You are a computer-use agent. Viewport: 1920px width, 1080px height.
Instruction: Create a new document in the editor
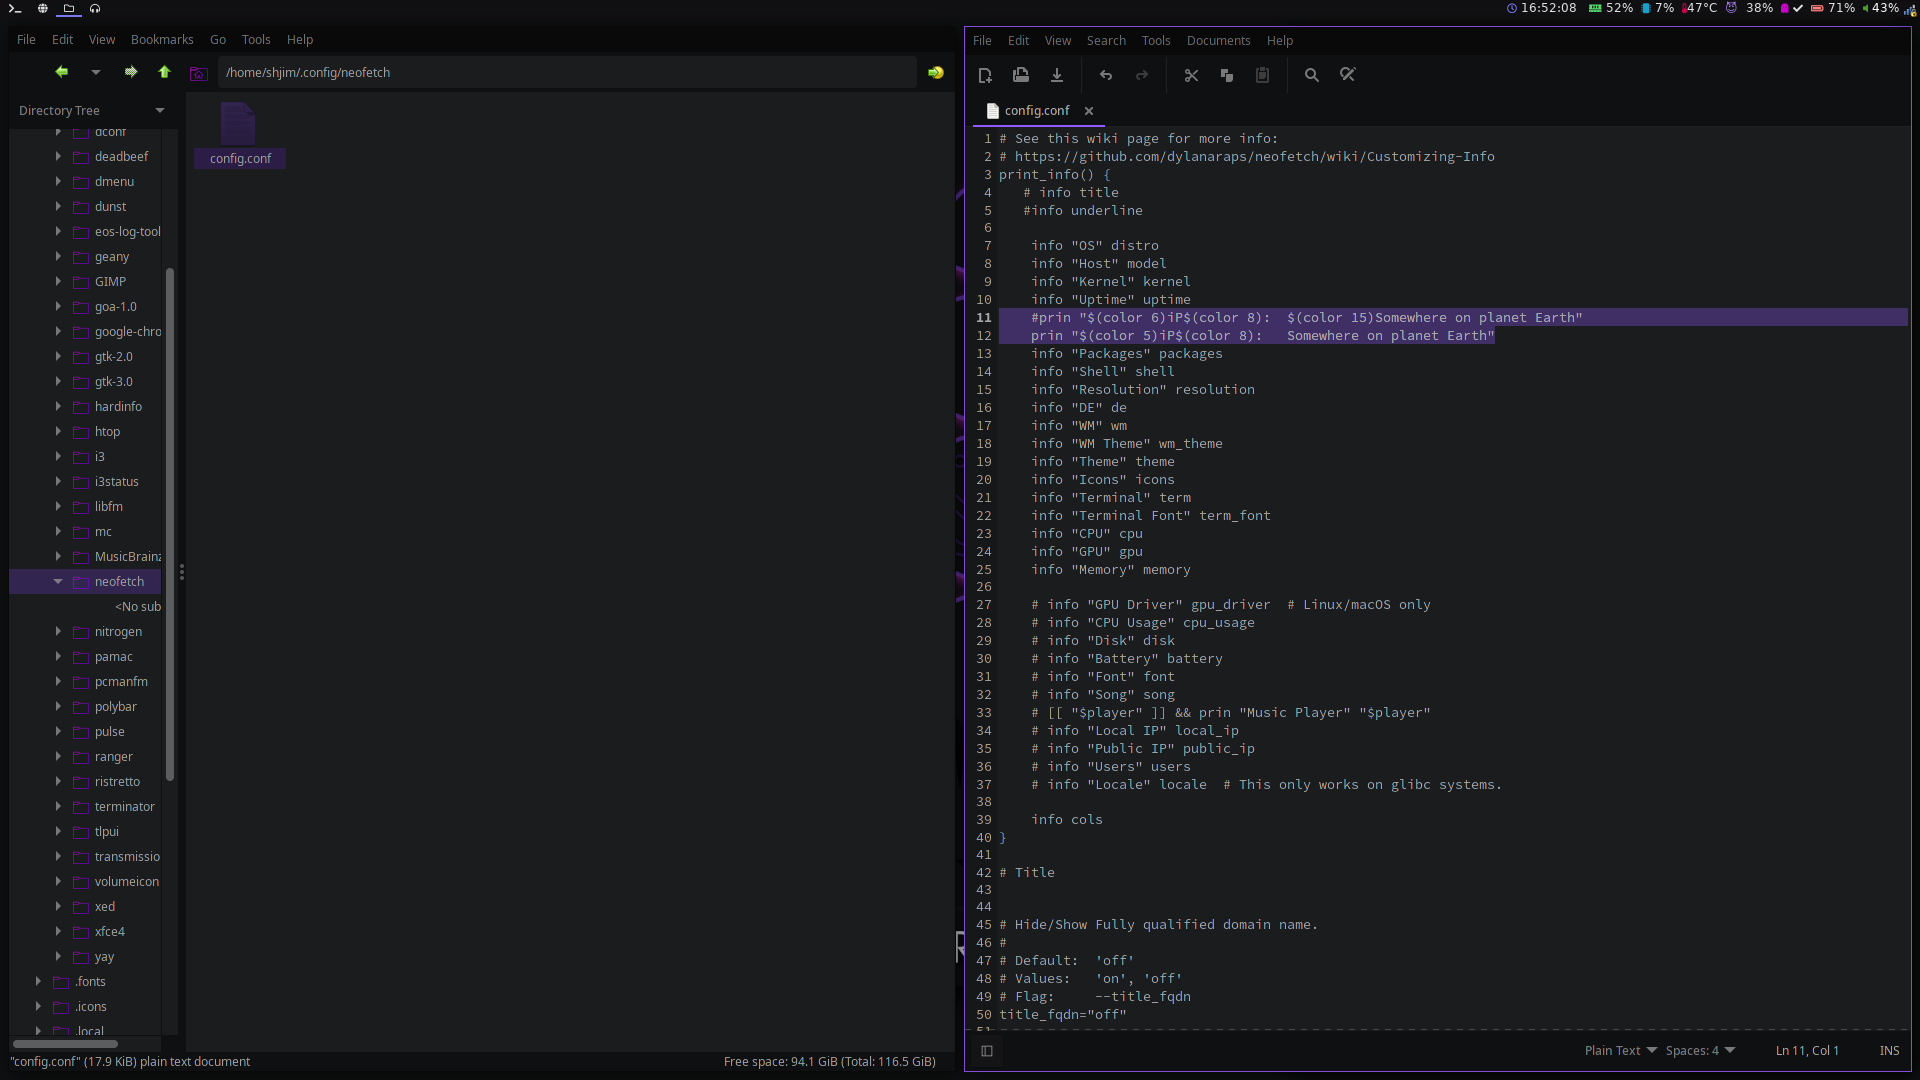[x=985, y=74]
